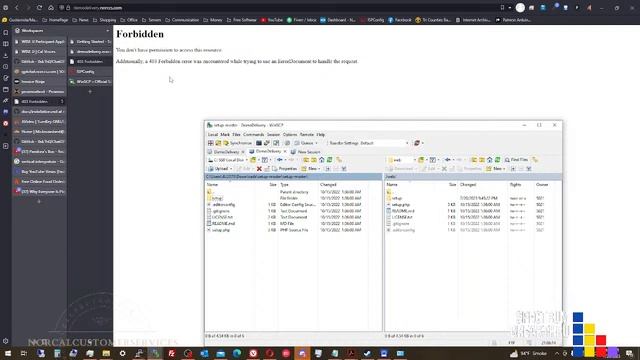The height and width of the screenshot is (360, 640).
Task: Add new tab with plus in second column
Action: click(x=90, y=91)
